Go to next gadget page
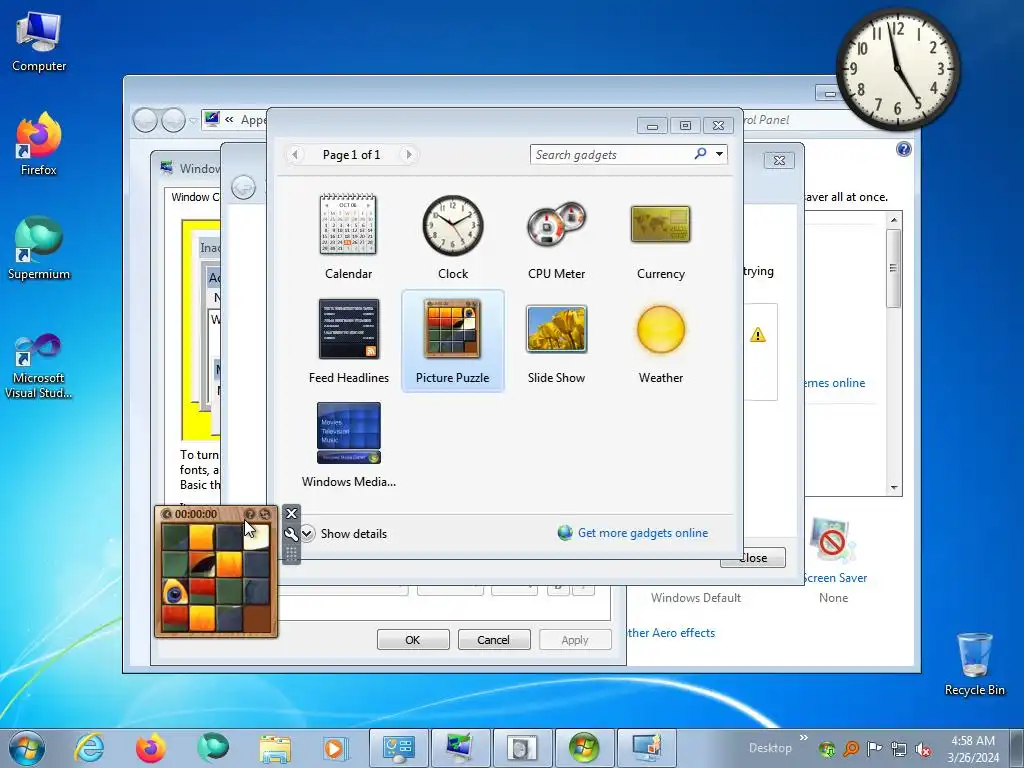1024x768 pixels. (x=409, y=155)
